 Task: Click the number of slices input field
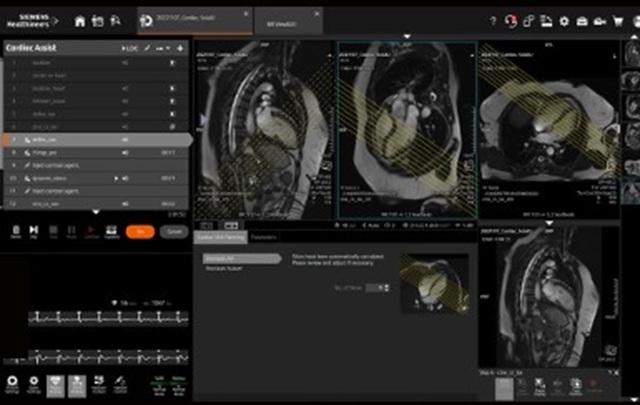pyautogui.click(x=374, y=288)
